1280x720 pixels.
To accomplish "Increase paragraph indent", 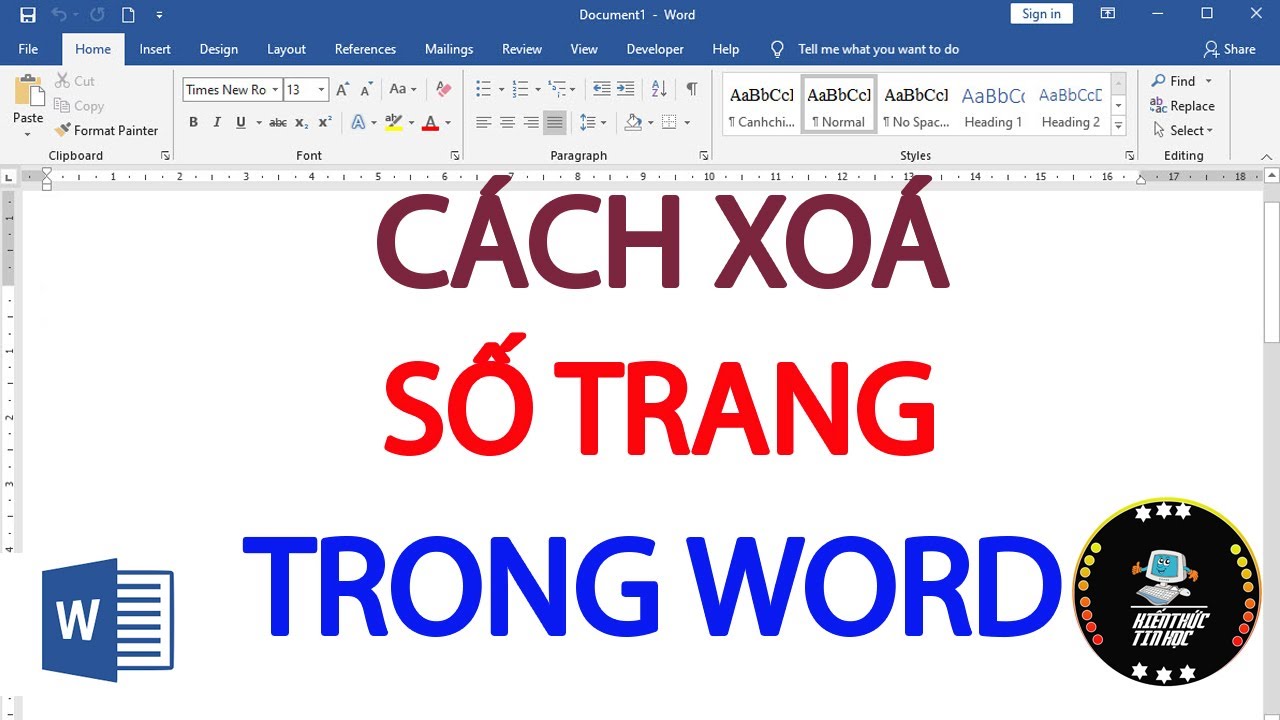I will (x=626, y=90).
